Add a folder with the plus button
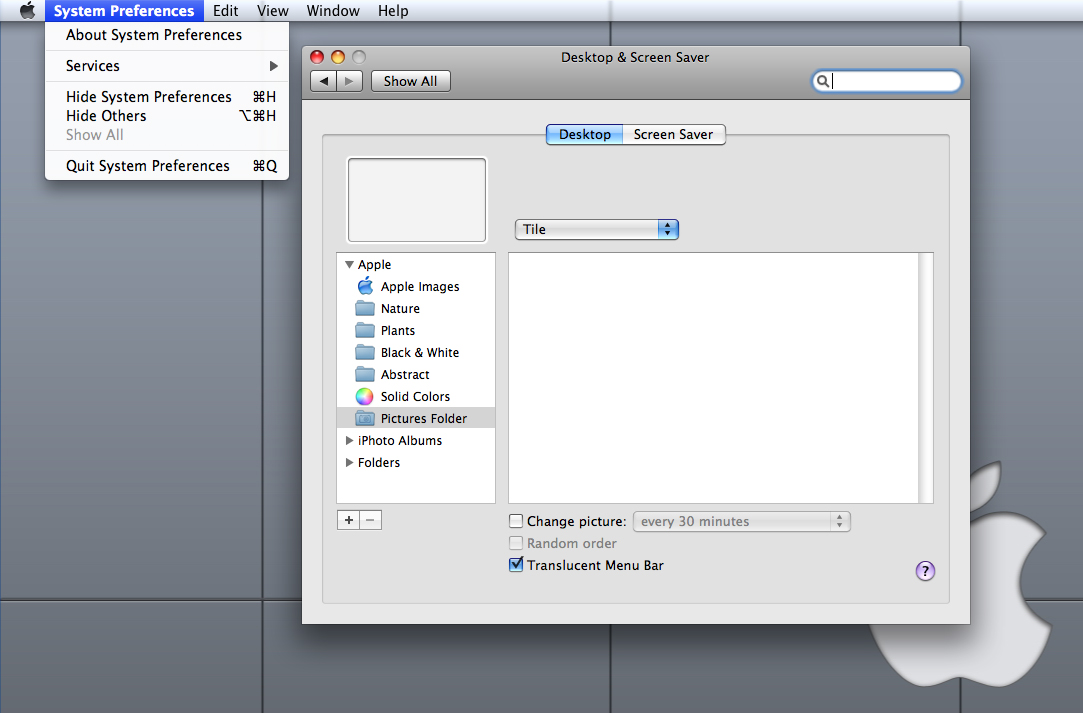This screenshot has height=713, width=1083. point(349,520)
